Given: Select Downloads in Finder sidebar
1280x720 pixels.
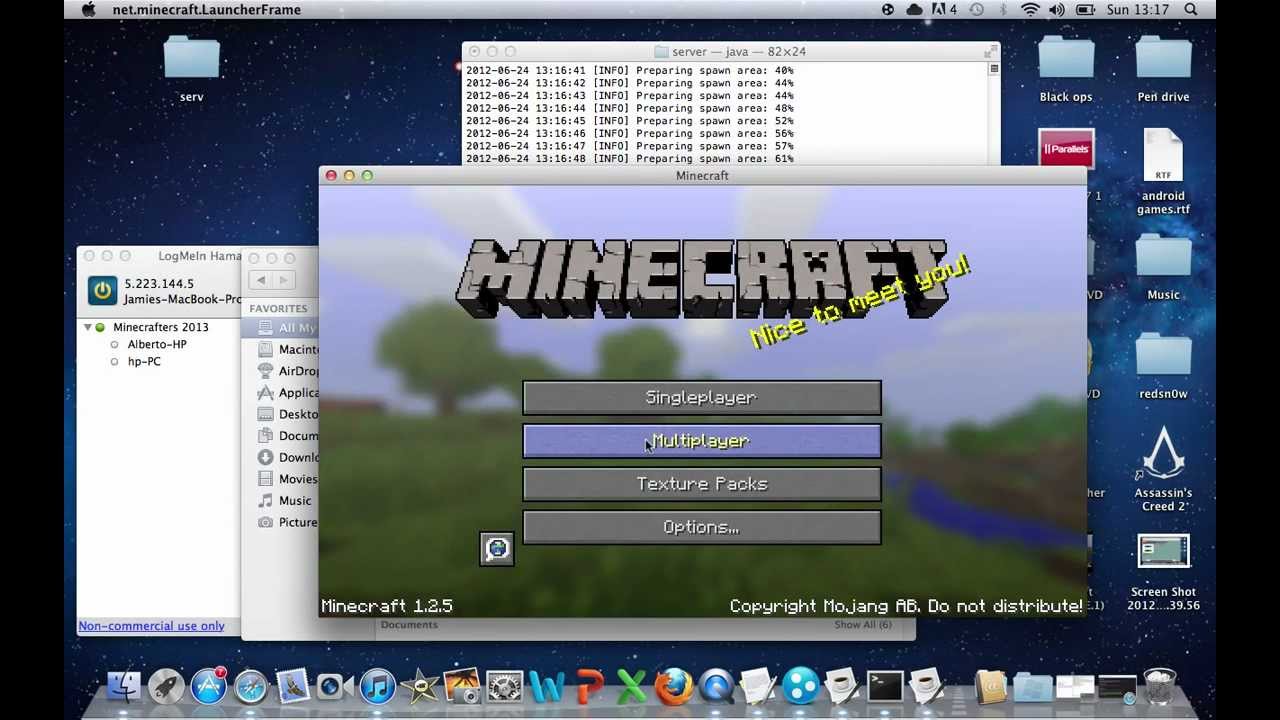Looking at the screenshot, I should point(282,457).
